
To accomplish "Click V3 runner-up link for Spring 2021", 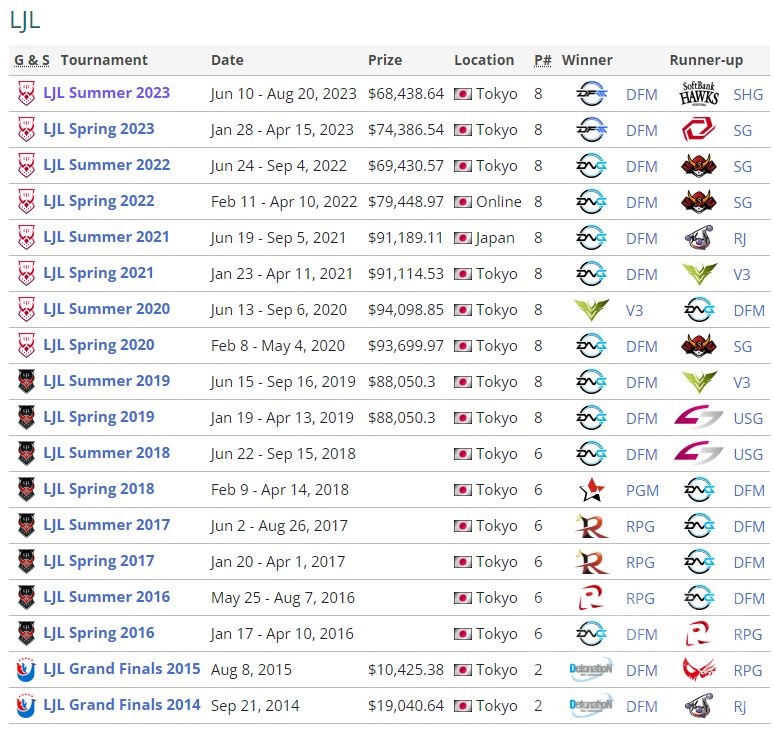I will pyautogui.click(x=741, y=274).
